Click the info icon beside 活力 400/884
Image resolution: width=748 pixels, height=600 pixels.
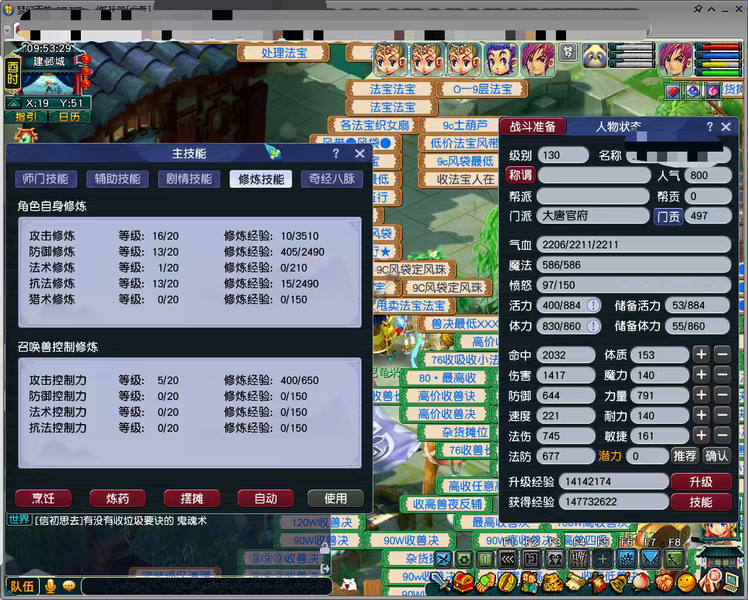(593, 305)
